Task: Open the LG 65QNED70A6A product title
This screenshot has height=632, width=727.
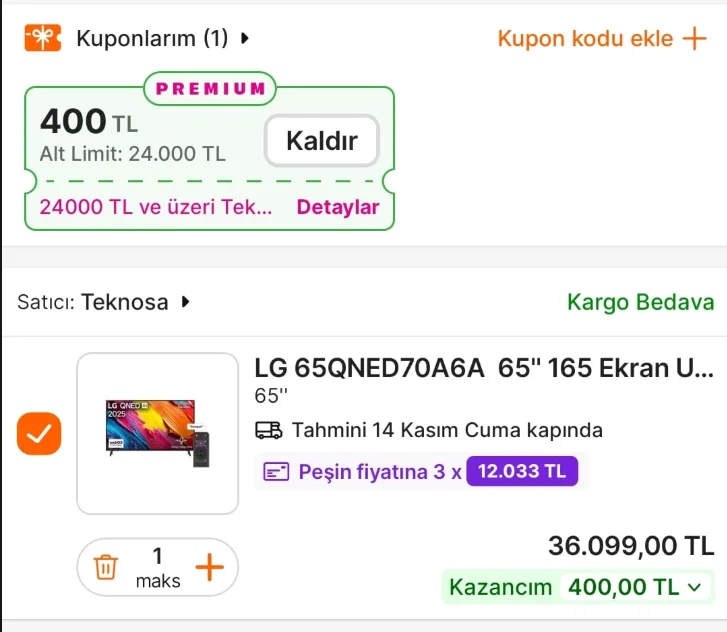Action: point(484,368)
